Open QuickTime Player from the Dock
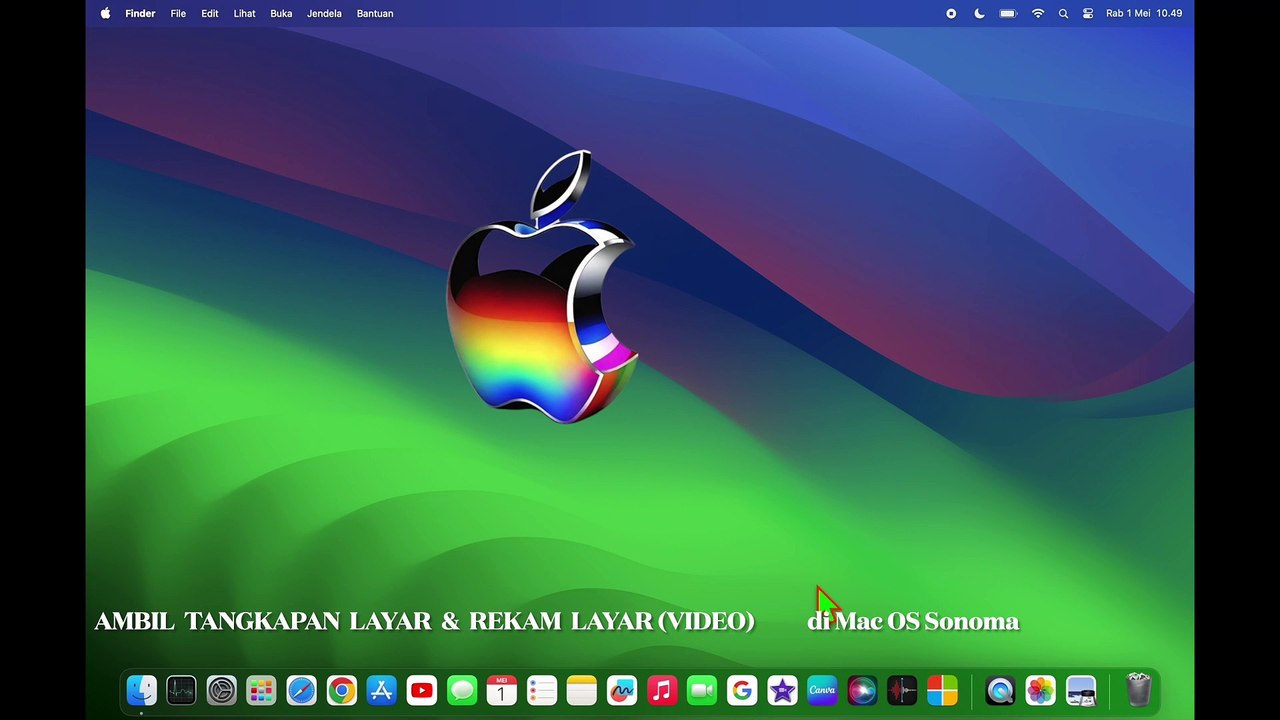Image resolution: width=1280 pixels, height=720 pixels. [x=1000, y=690]
